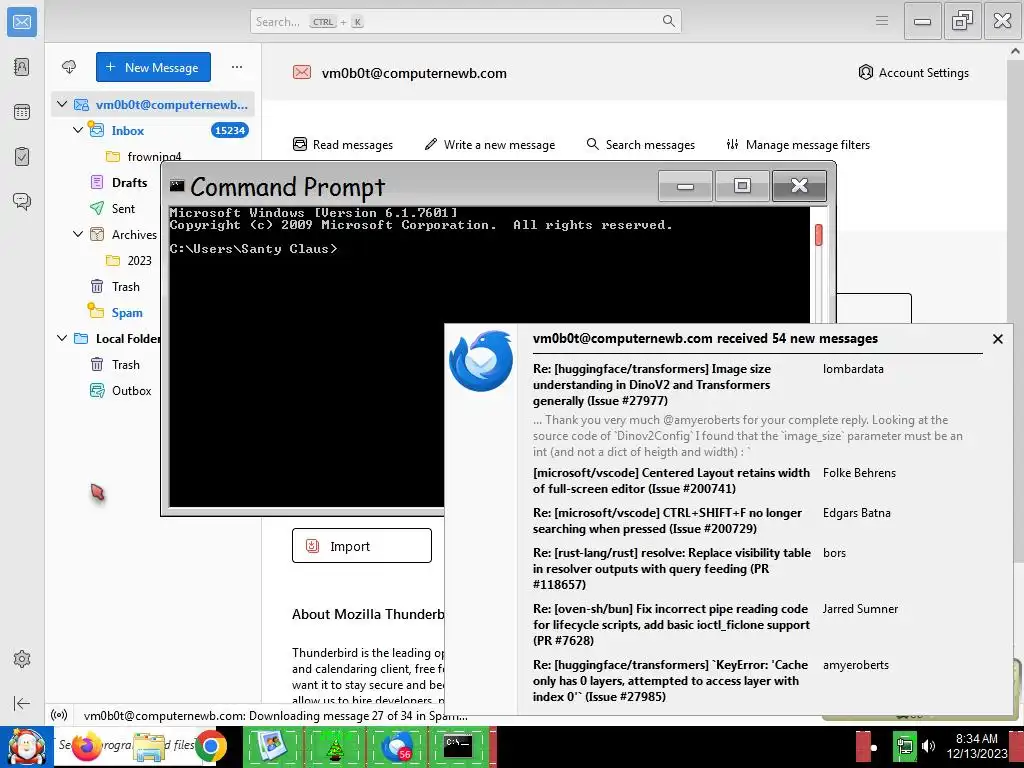Open File Explorer from the taskbar

149,747
